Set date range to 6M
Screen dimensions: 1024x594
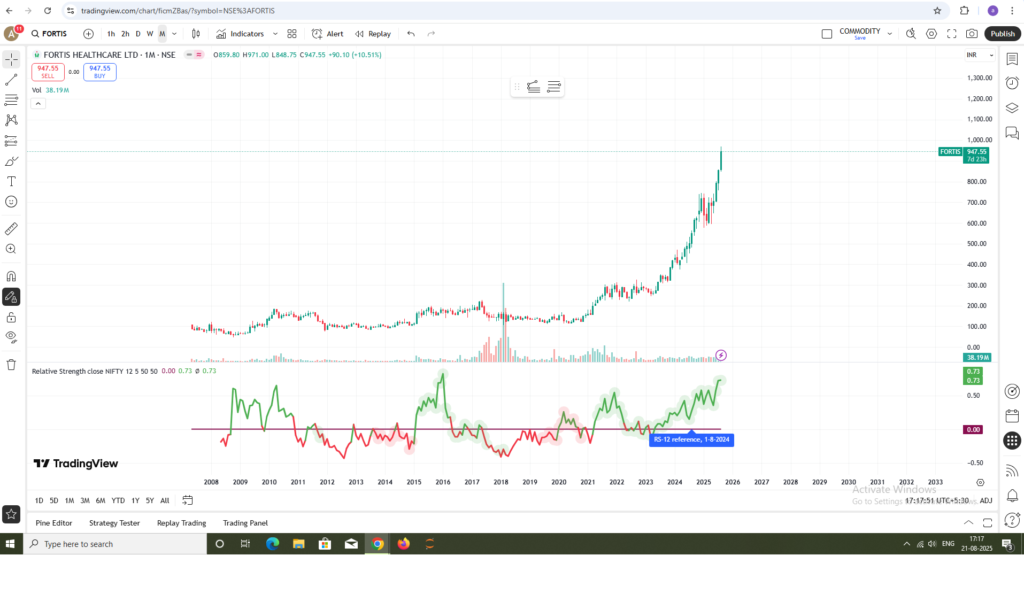coord(100,501)
